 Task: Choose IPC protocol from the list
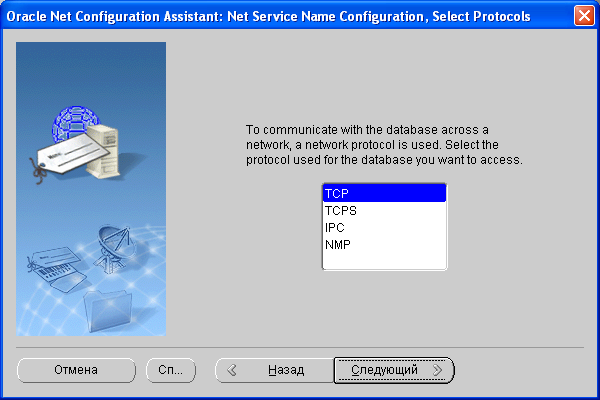point(384,227)
